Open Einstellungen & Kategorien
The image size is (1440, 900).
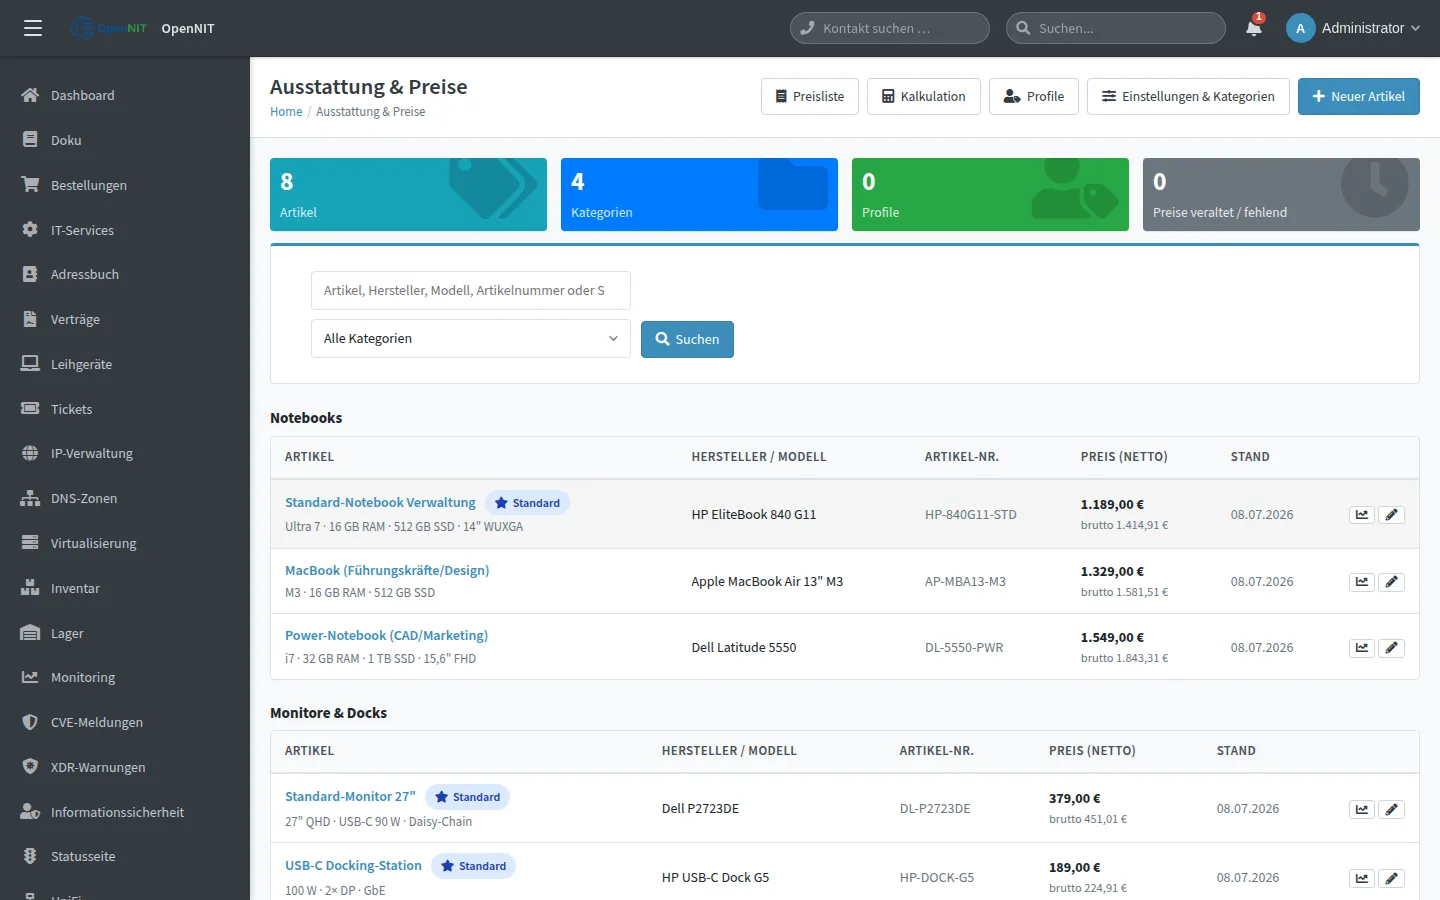click(1188, 97)
